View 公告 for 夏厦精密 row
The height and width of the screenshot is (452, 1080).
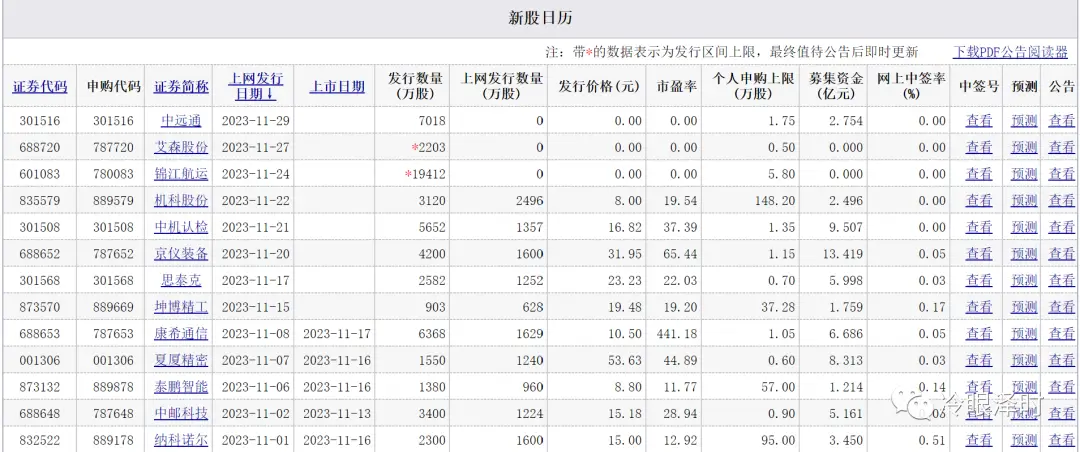(x=1061, y=360)
